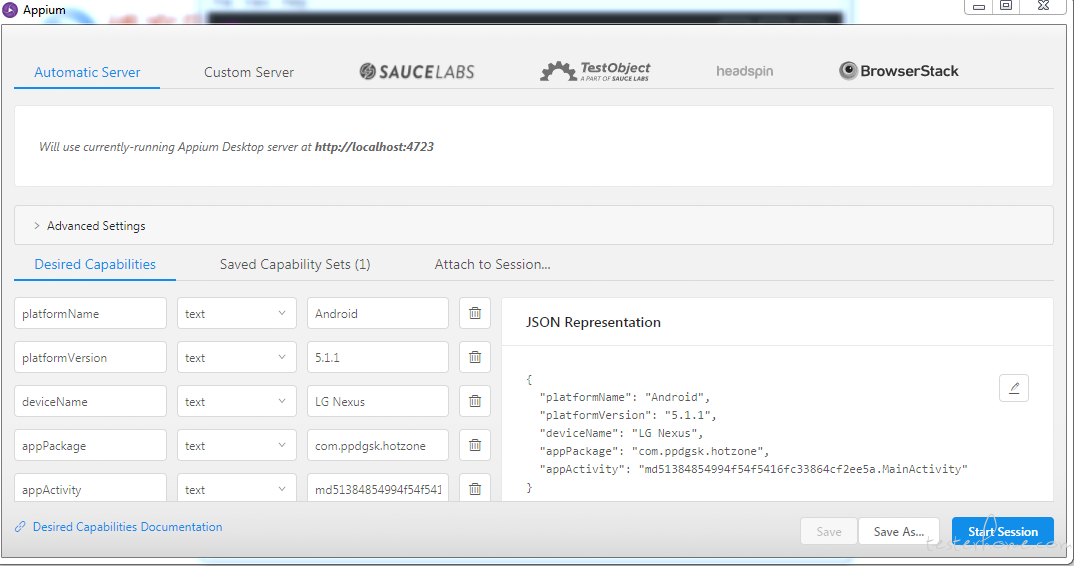The height and width of the screenshot is (566, 1074).
Task: Open Saved Capability Sets tab
Action: [x=295, y=264]
